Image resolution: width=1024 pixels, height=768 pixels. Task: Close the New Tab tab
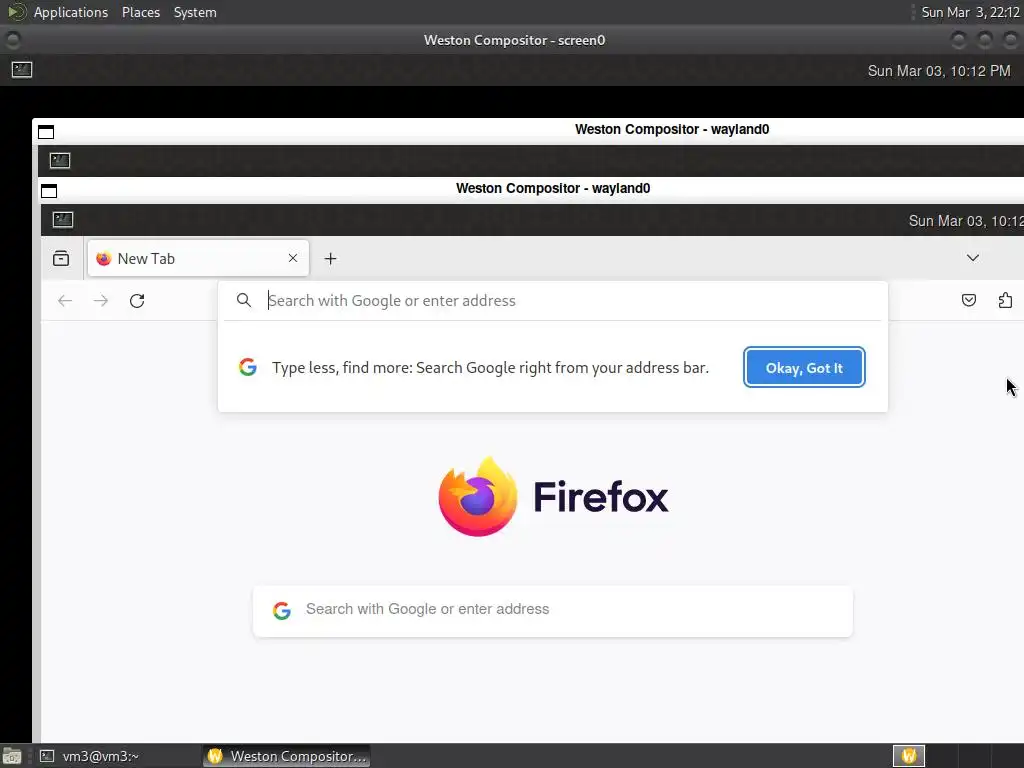[293, 258]
